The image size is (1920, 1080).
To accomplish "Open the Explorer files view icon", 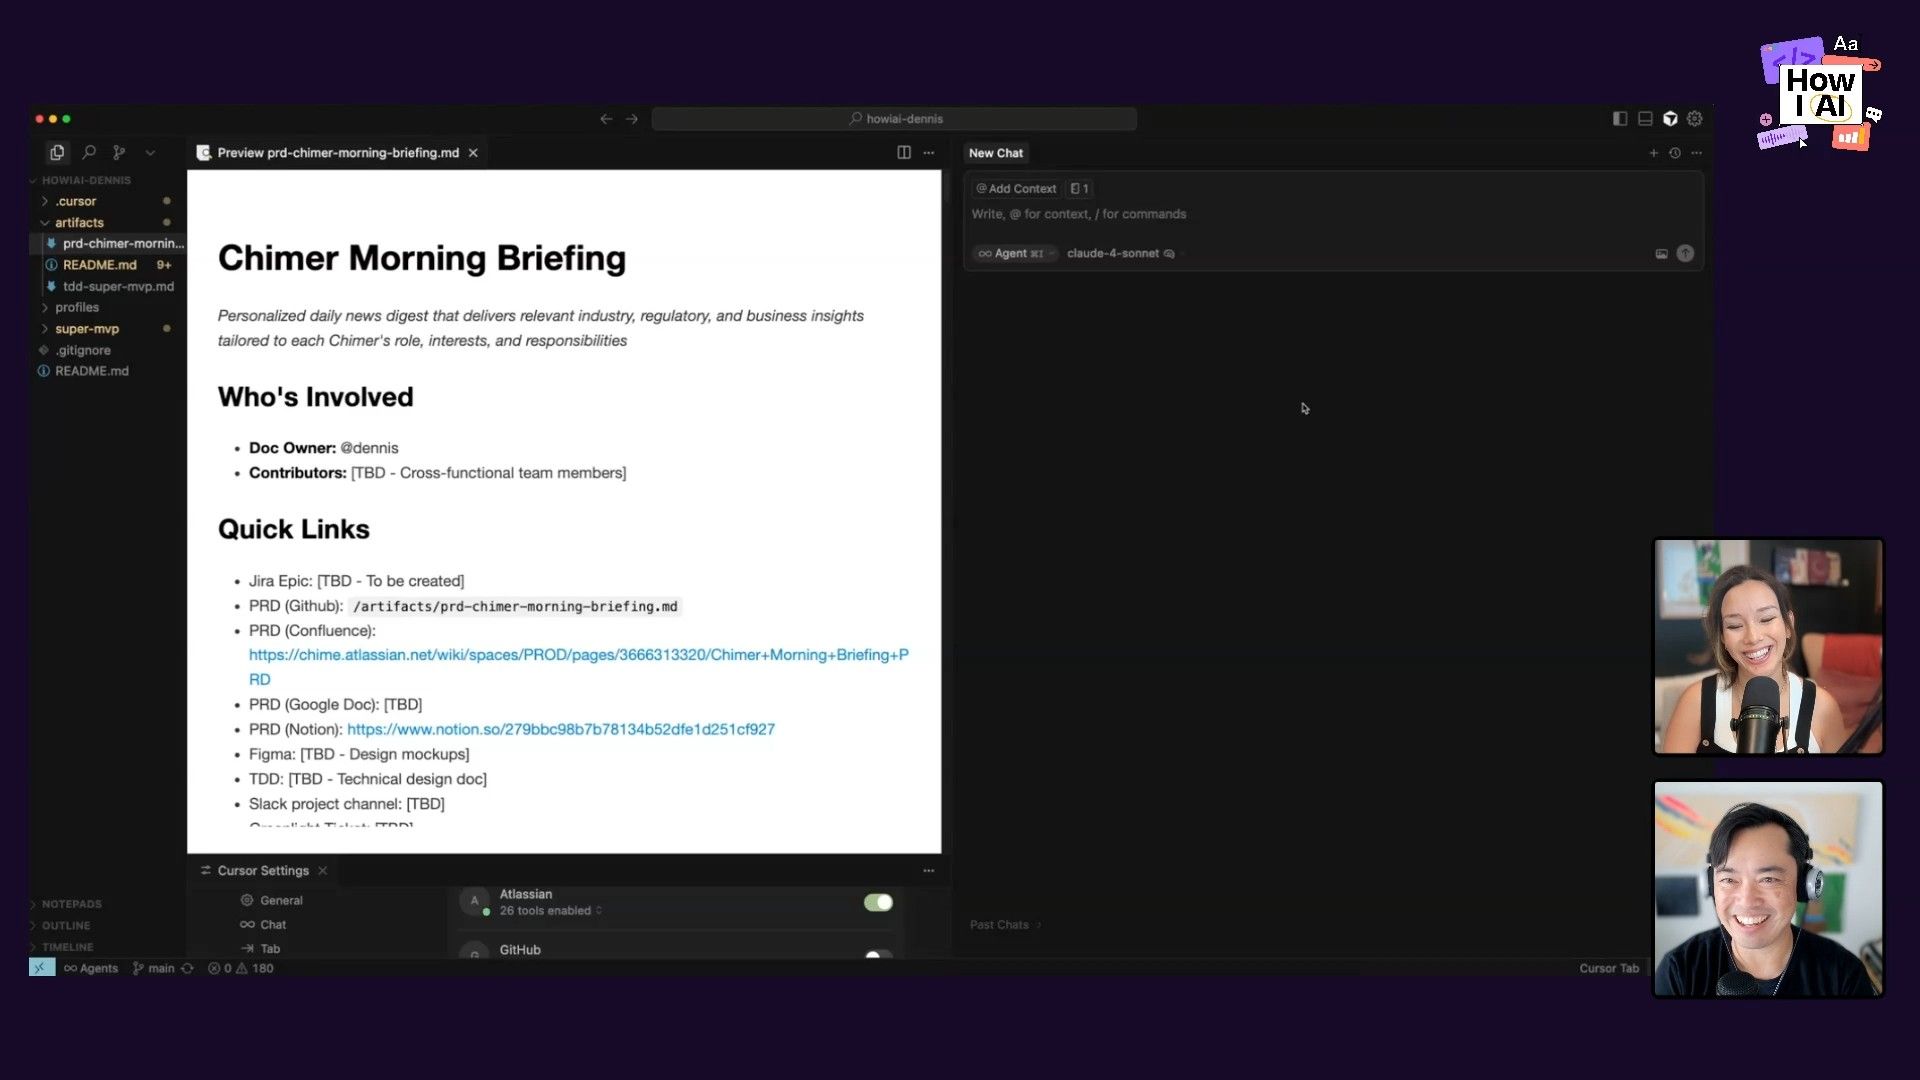I will 57,152.
